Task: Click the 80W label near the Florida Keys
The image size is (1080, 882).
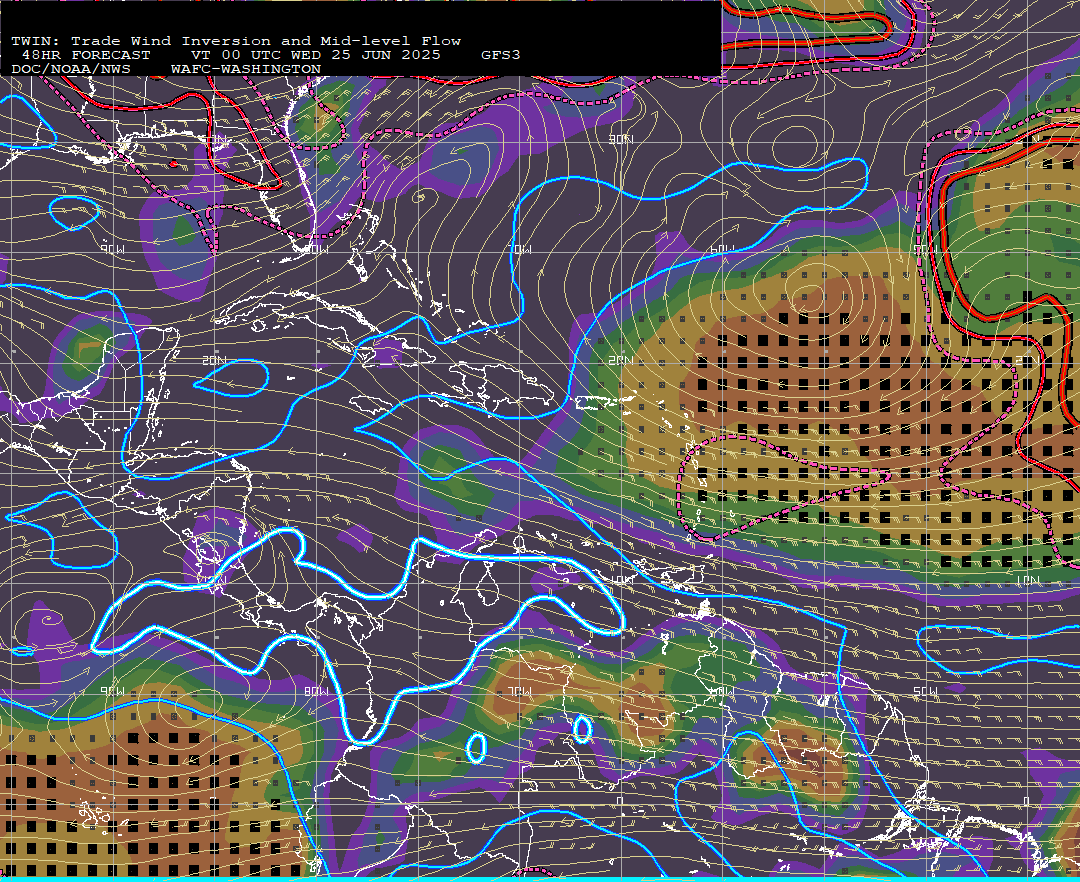Action: click(x=316, y=249)
